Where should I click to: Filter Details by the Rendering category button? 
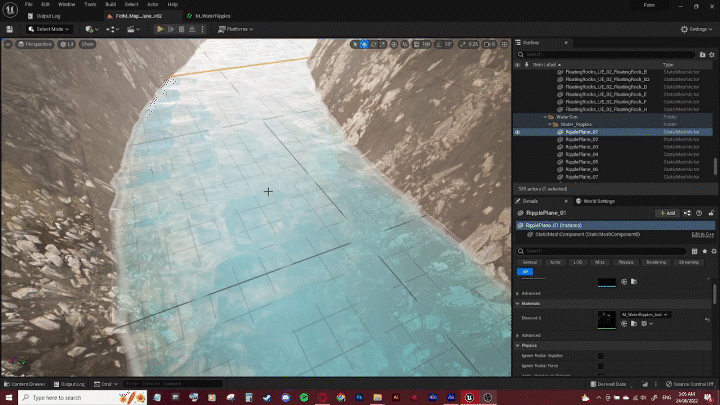click(x=656, y=262)
